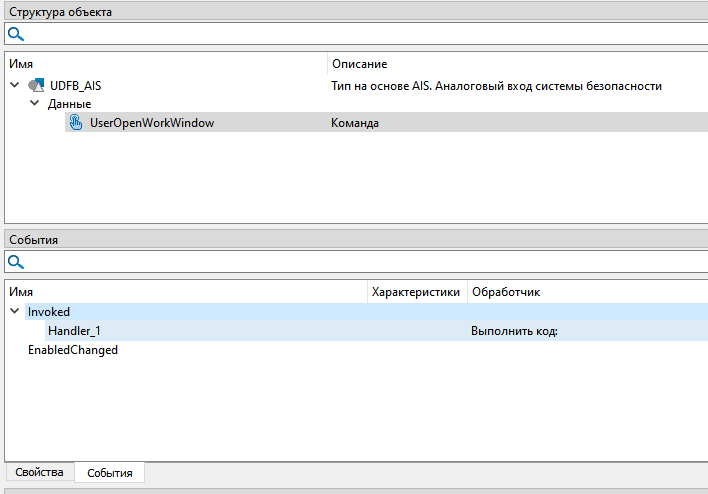Collapse the UDFB_AIS tree node

point(15,86)
